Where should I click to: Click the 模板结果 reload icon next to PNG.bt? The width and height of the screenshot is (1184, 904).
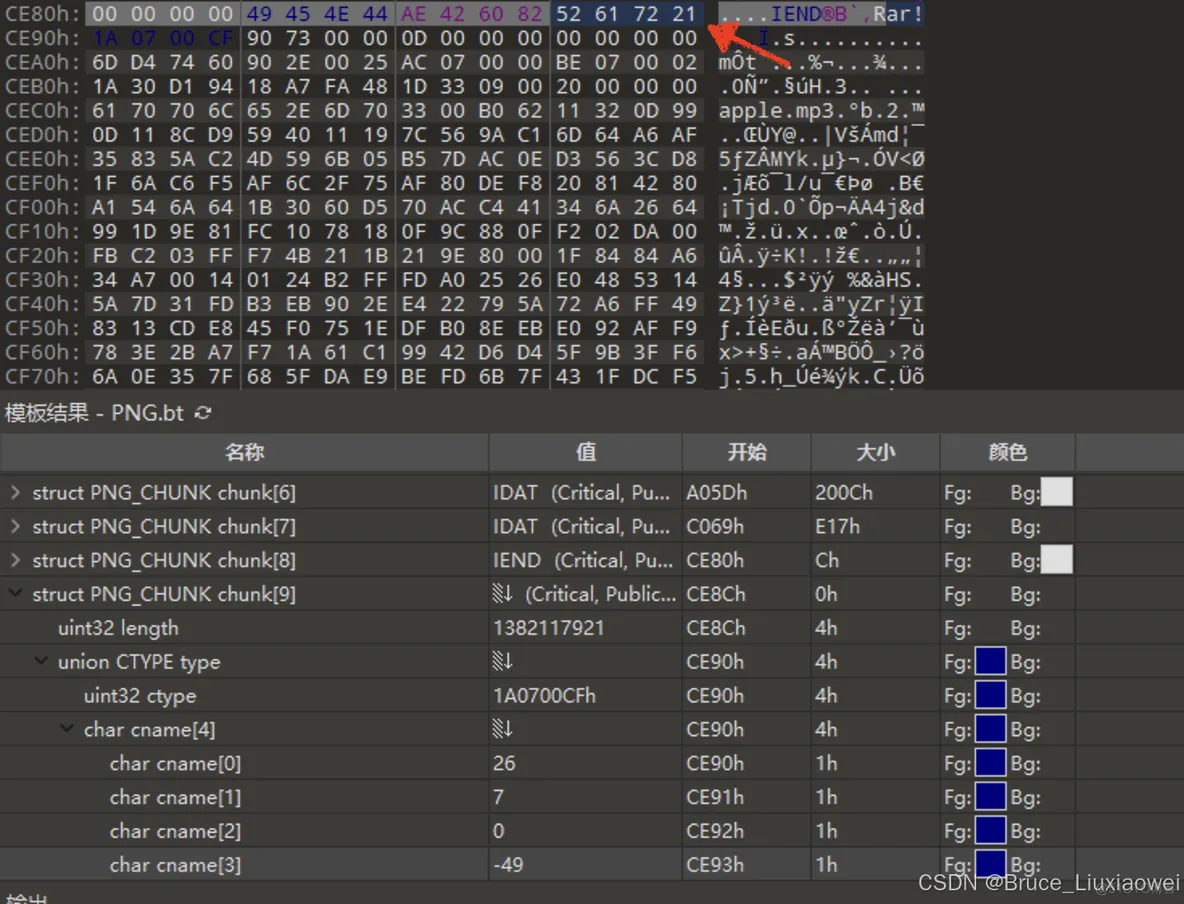pyautogui.click(x=204, y=412)
